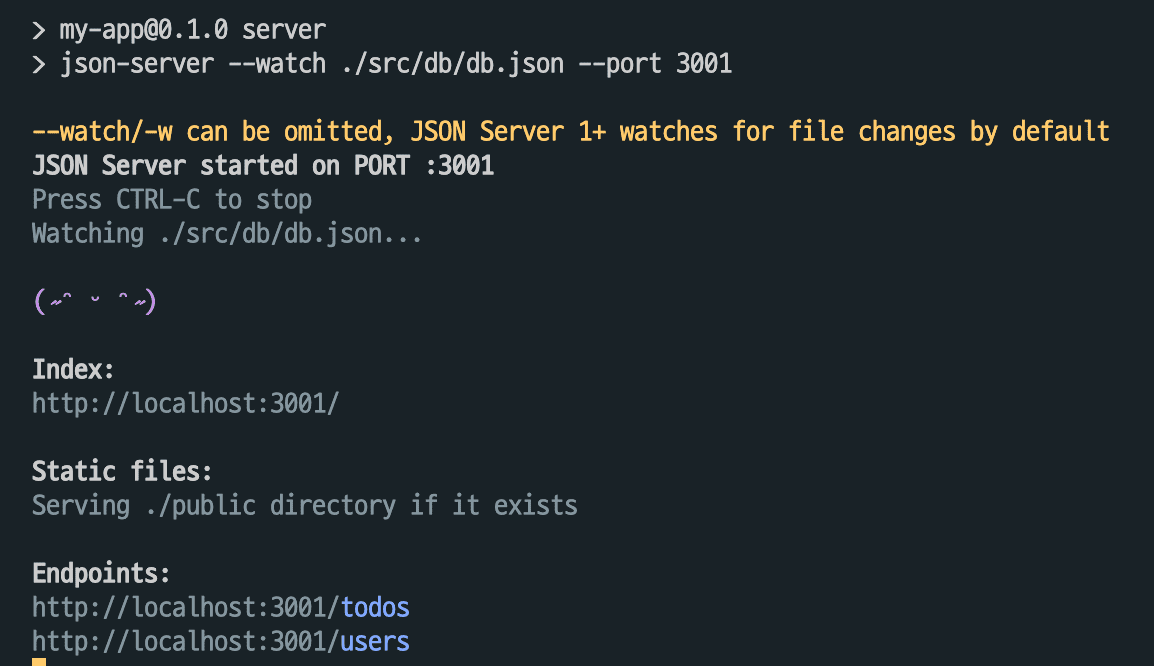Click the word 'todos' in blue
1154x666 pixels.
click(x=375, y=608)
